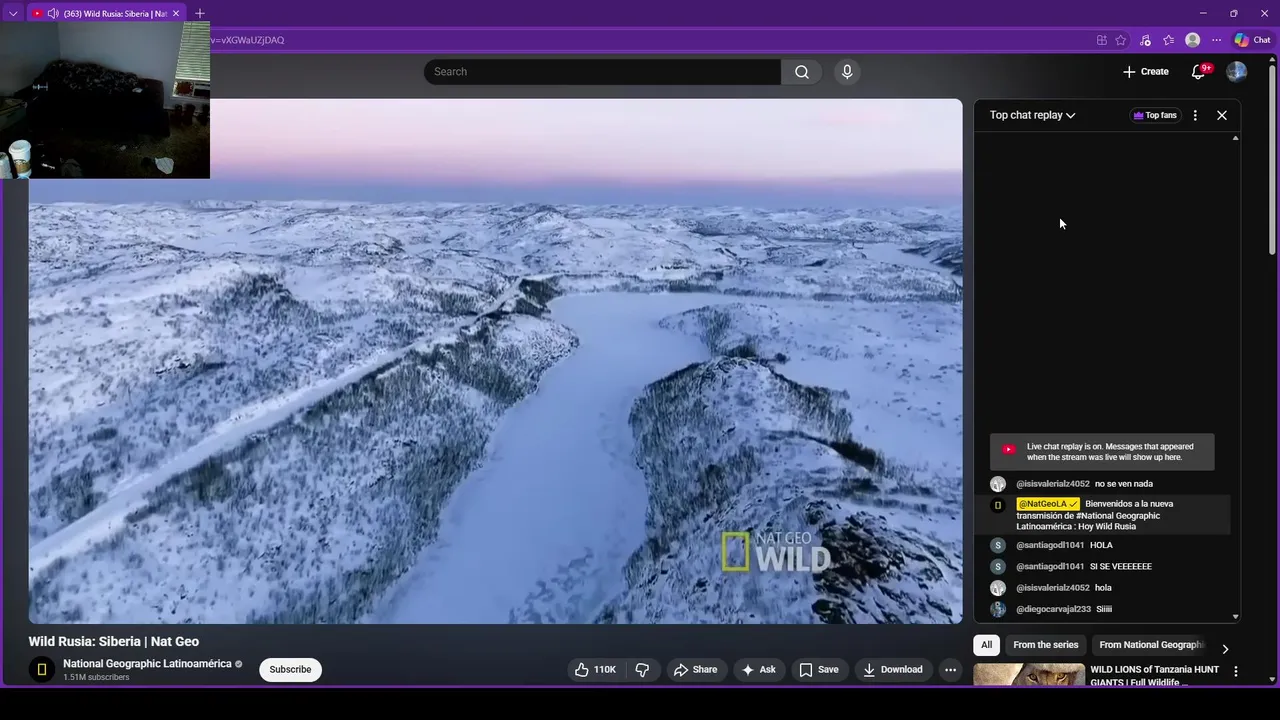Expand the Top chat replay dropdown

coord(1032,115)
